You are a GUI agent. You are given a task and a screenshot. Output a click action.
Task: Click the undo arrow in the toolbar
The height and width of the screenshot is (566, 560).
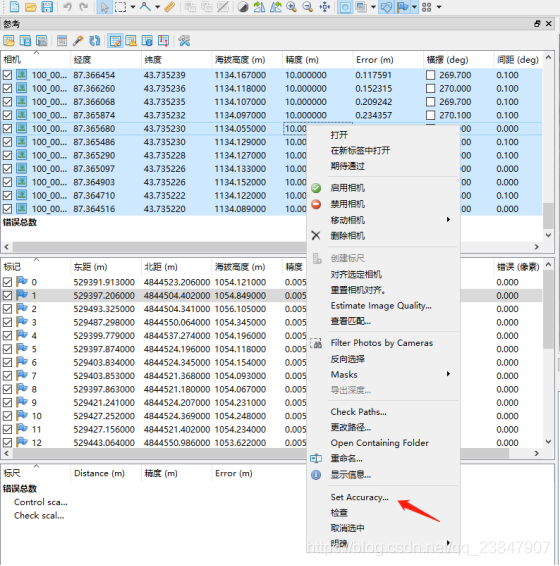click(67, 7)
